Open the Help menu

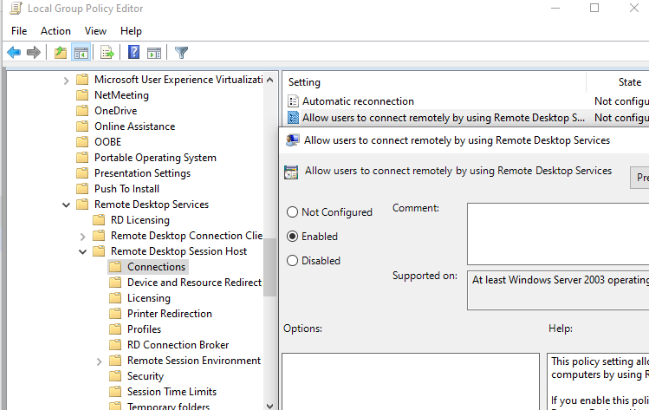(x=131, y=31)
